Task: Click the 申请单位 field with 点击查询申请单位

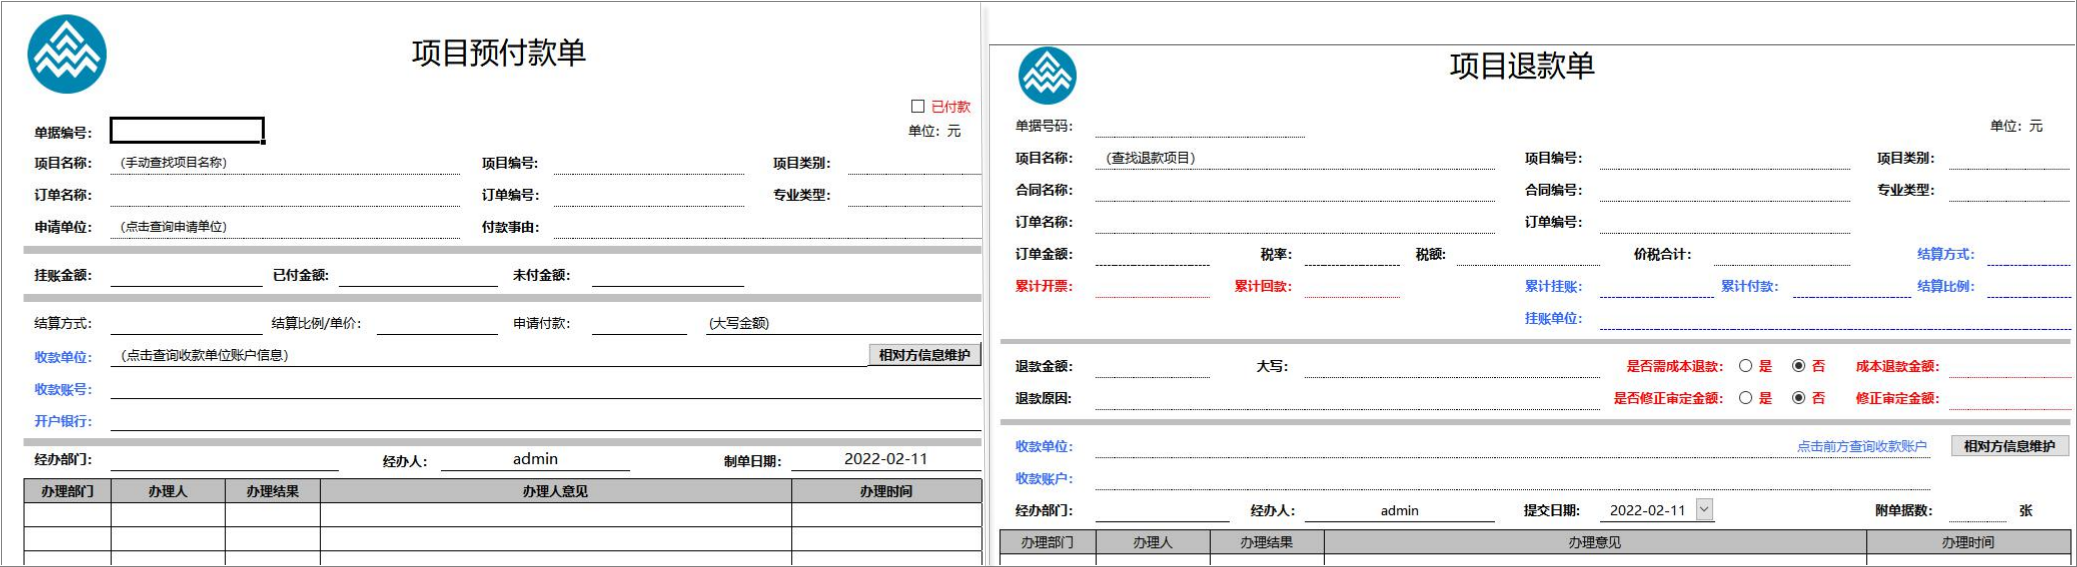Action: pyautogui.click(x=285, y=226)
